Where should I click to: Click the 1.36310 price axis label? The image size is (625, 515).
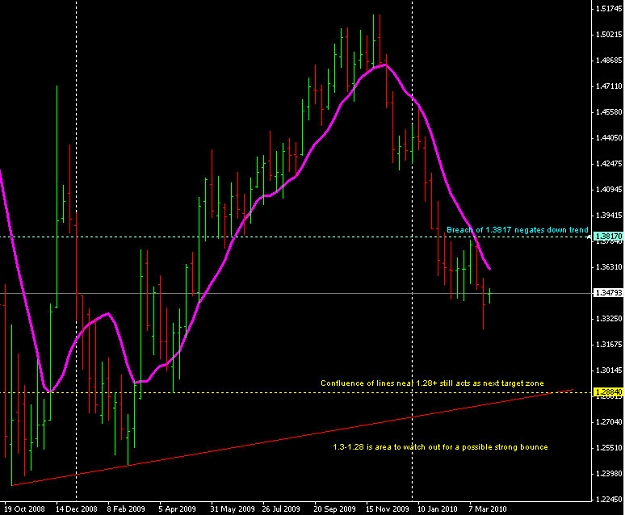tap(609, 267)
